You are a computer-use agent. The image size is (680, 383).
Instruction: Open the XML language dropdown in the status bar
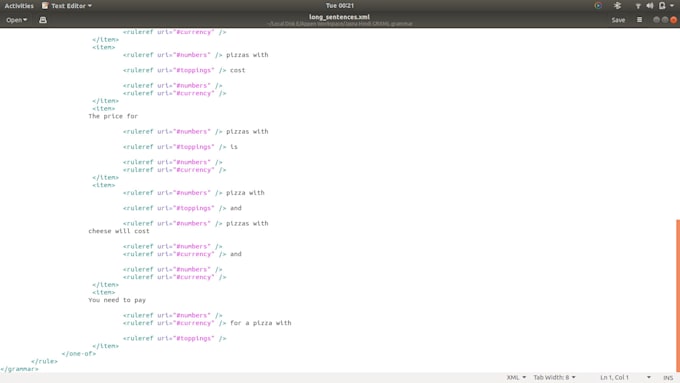[x=516, y=377]
